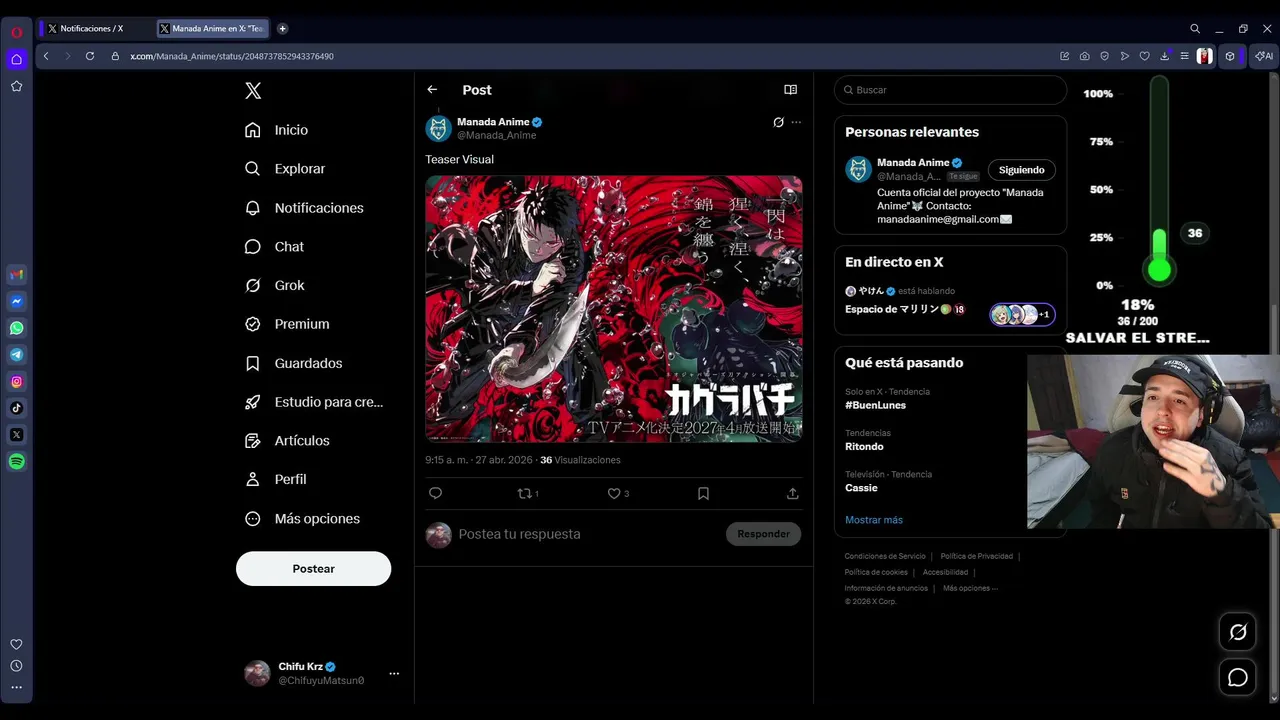Open the Ritondo trend
Screen dimensions: 1280x720
(x=864, y=446)
